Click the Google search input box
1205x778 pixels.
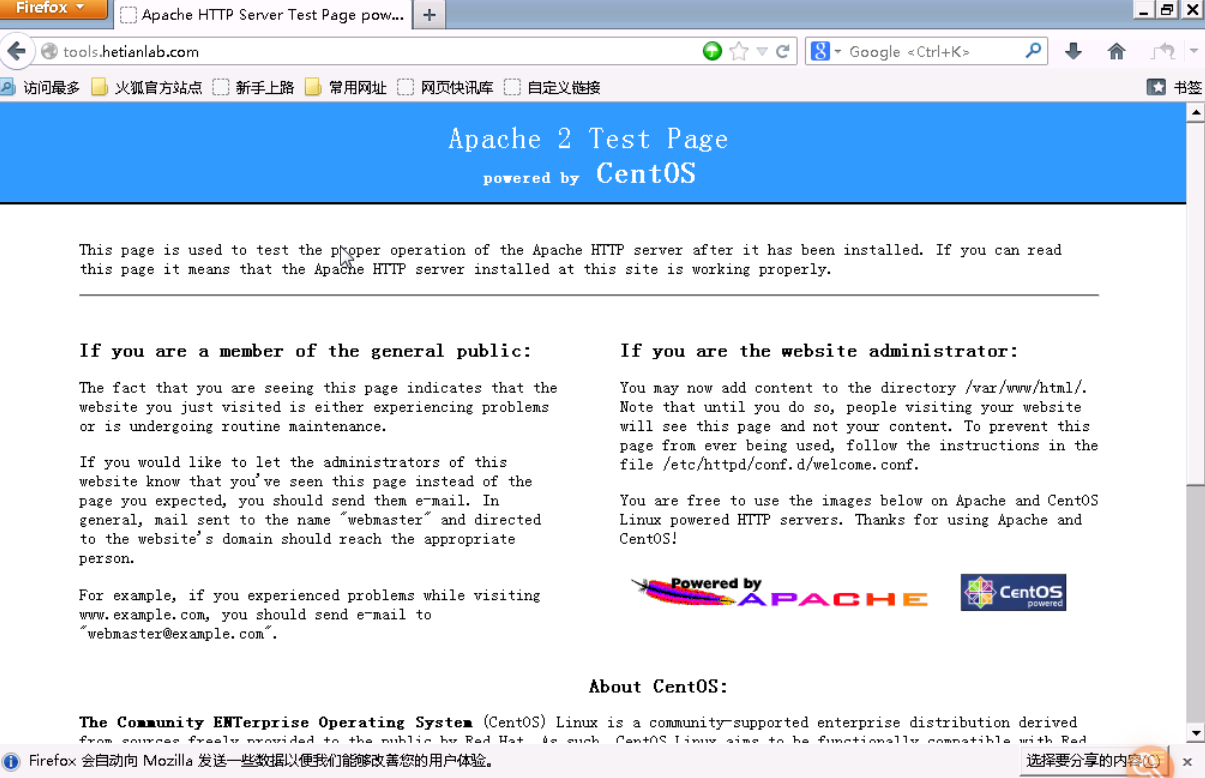(x=932, y=51)
